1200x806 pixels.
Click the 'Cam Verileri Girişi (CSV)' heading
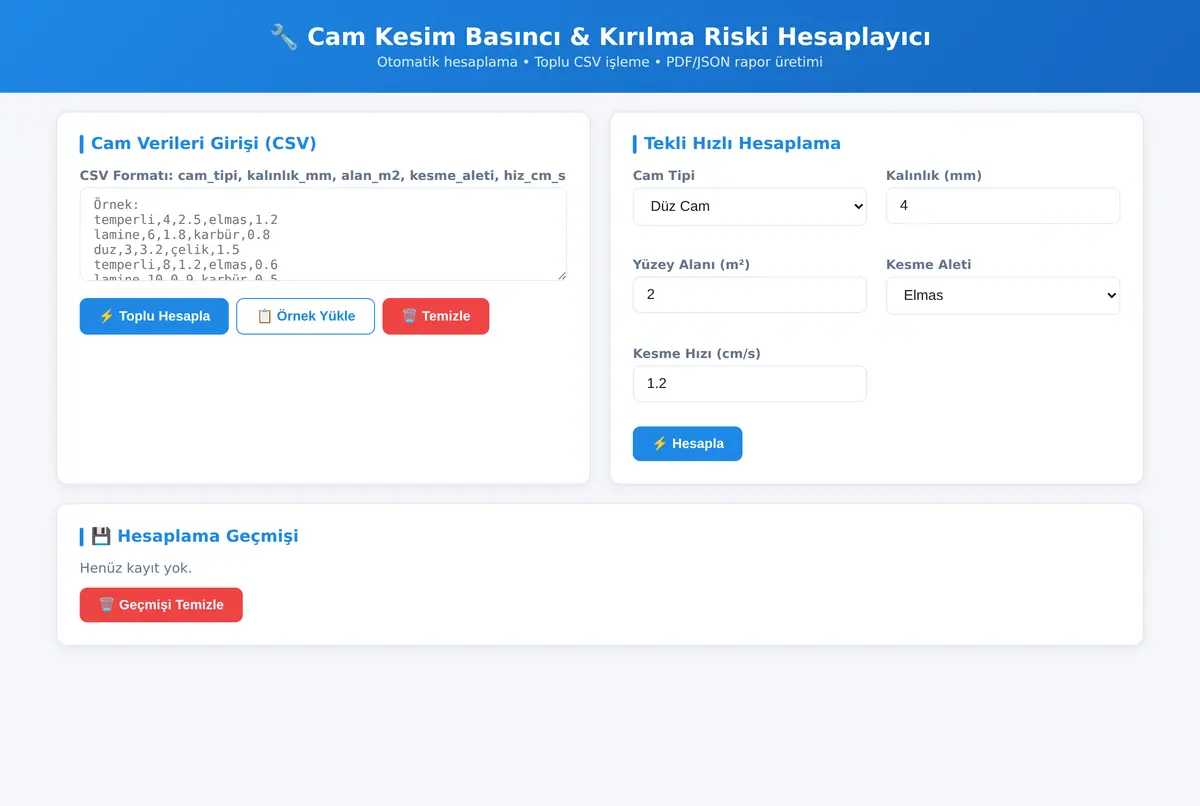[203, 144]
